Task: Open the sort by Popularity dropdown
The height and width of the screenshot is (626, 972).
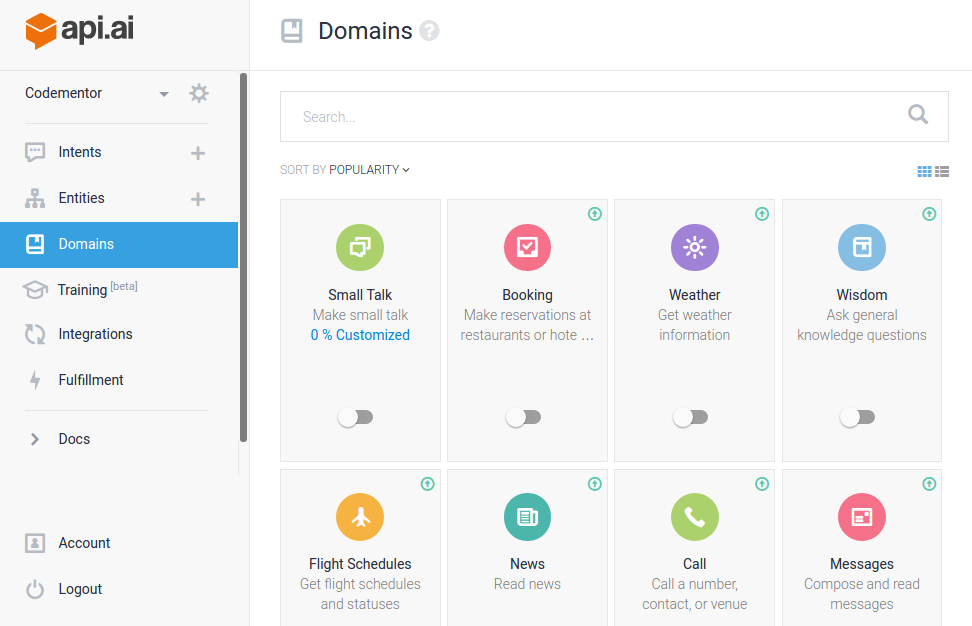Action: point(368,170)
